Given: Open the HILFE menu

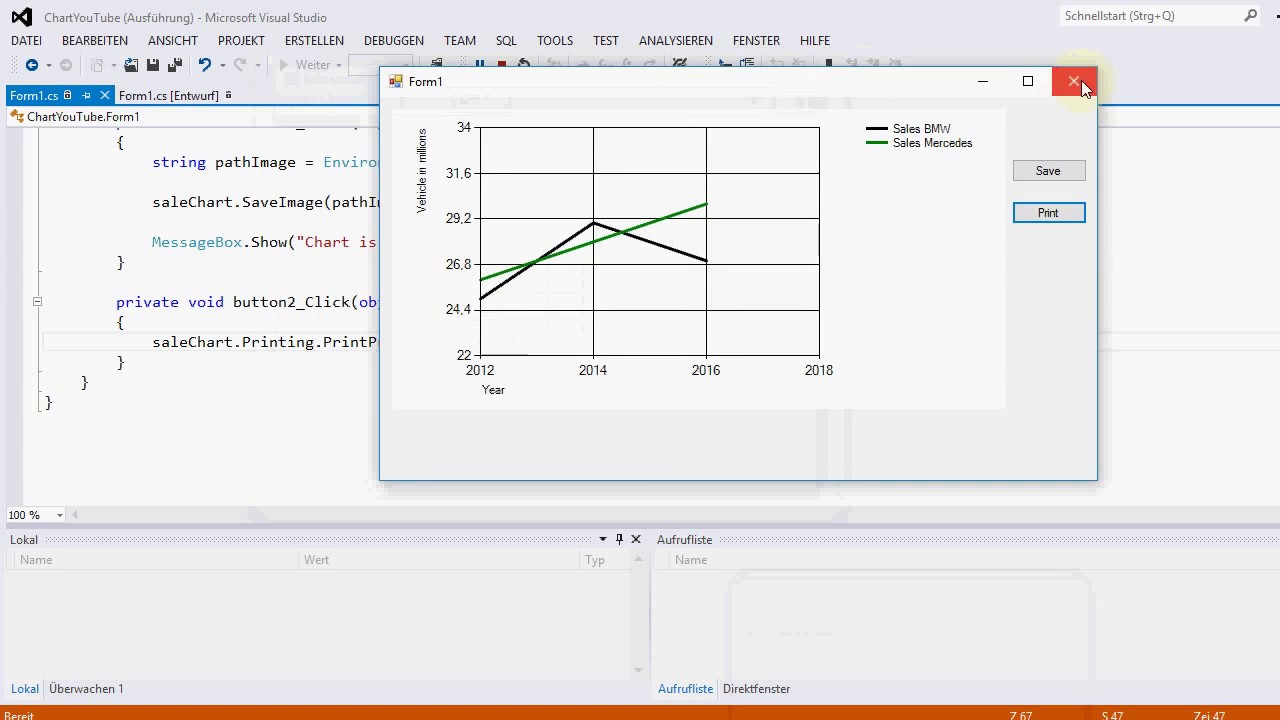Looking at the screenshot, I should [815, 41].
